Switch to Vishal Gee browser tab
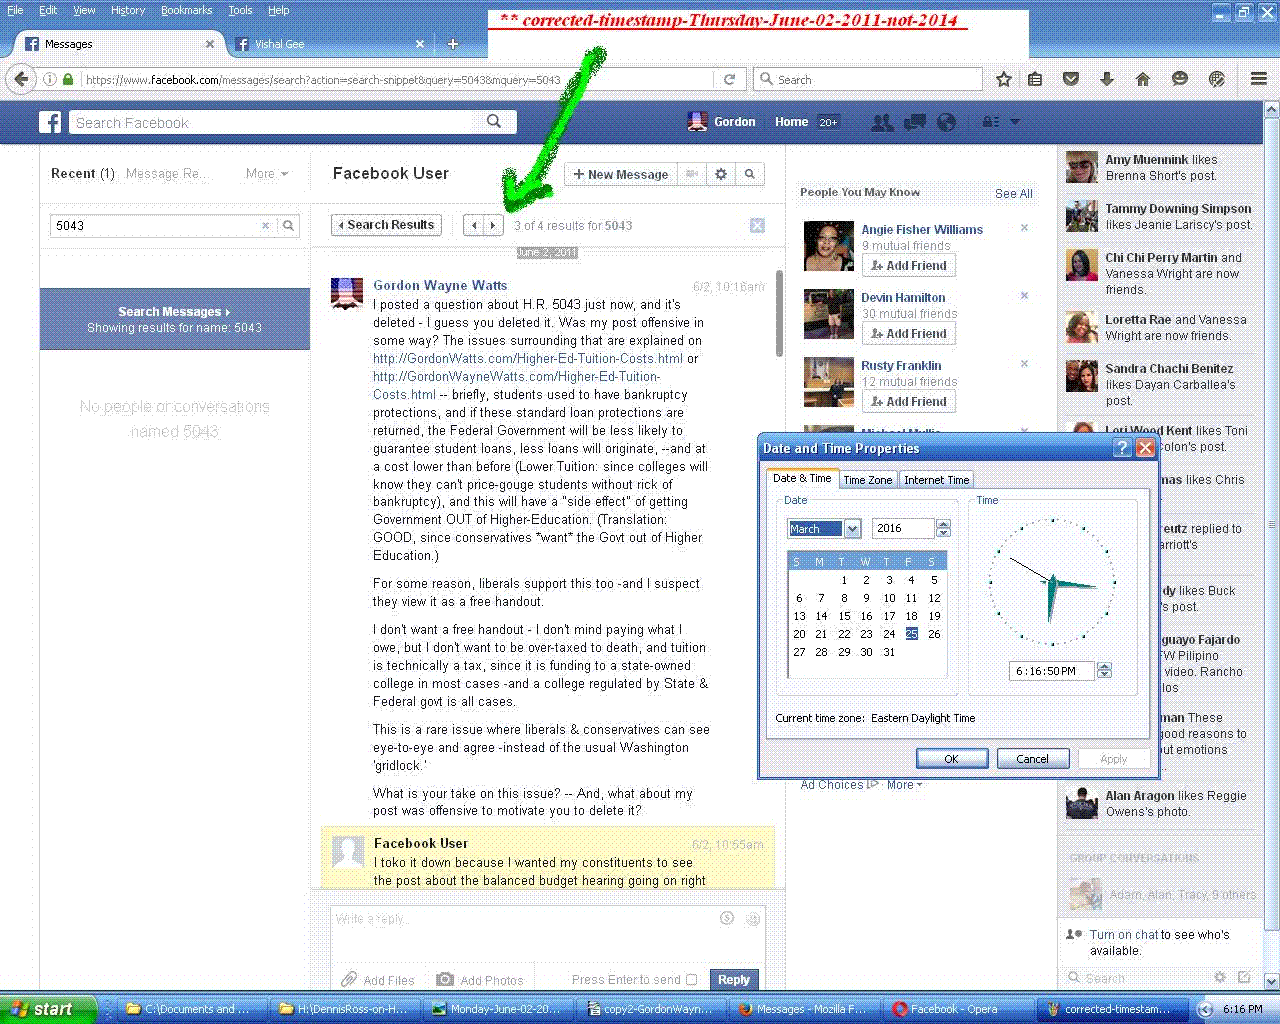Viewport: 1280px width, 1024px height. (x=328, y=44)
